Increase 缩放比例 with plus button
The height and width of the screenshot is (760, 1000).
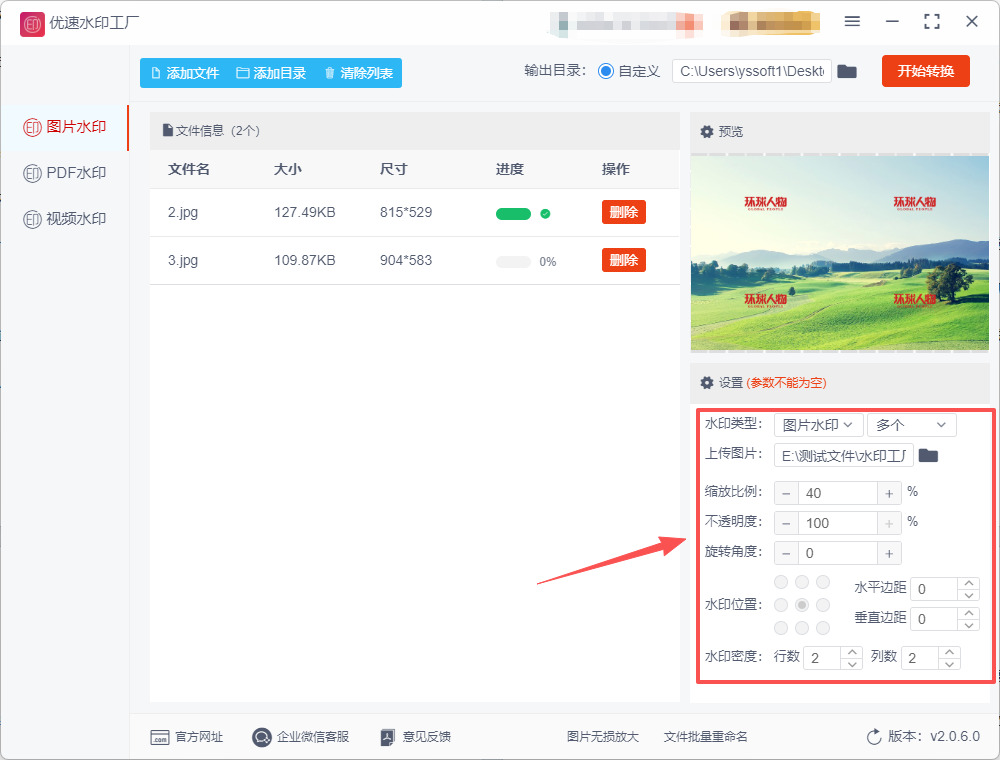pyautogui.click(x=889, y=493)
